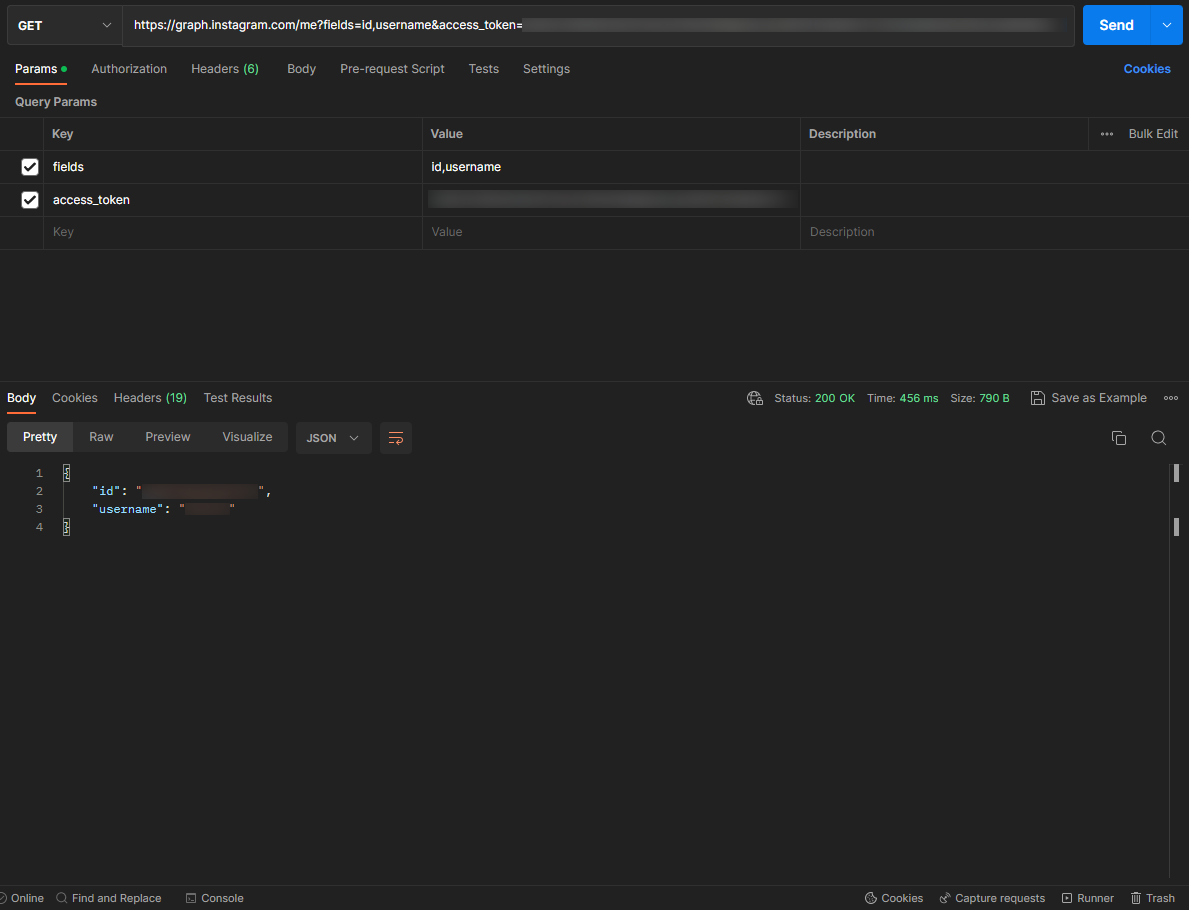Open Cookies from bottom status bar
Image resolution: width=1189 pixels, height=910 pixels.
894,898
